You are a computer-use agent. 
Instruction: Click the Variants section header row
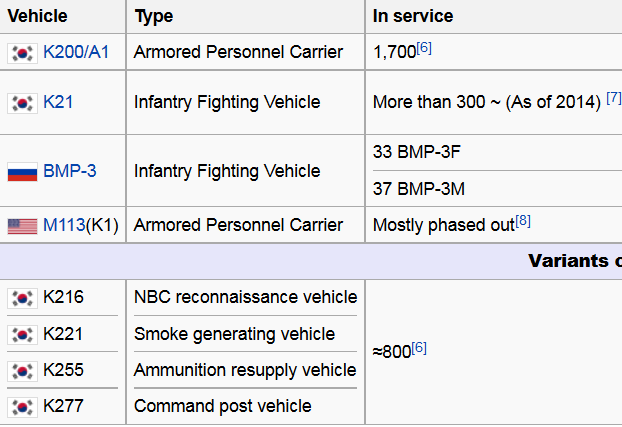pyautogui.click(x=311, y=261)
